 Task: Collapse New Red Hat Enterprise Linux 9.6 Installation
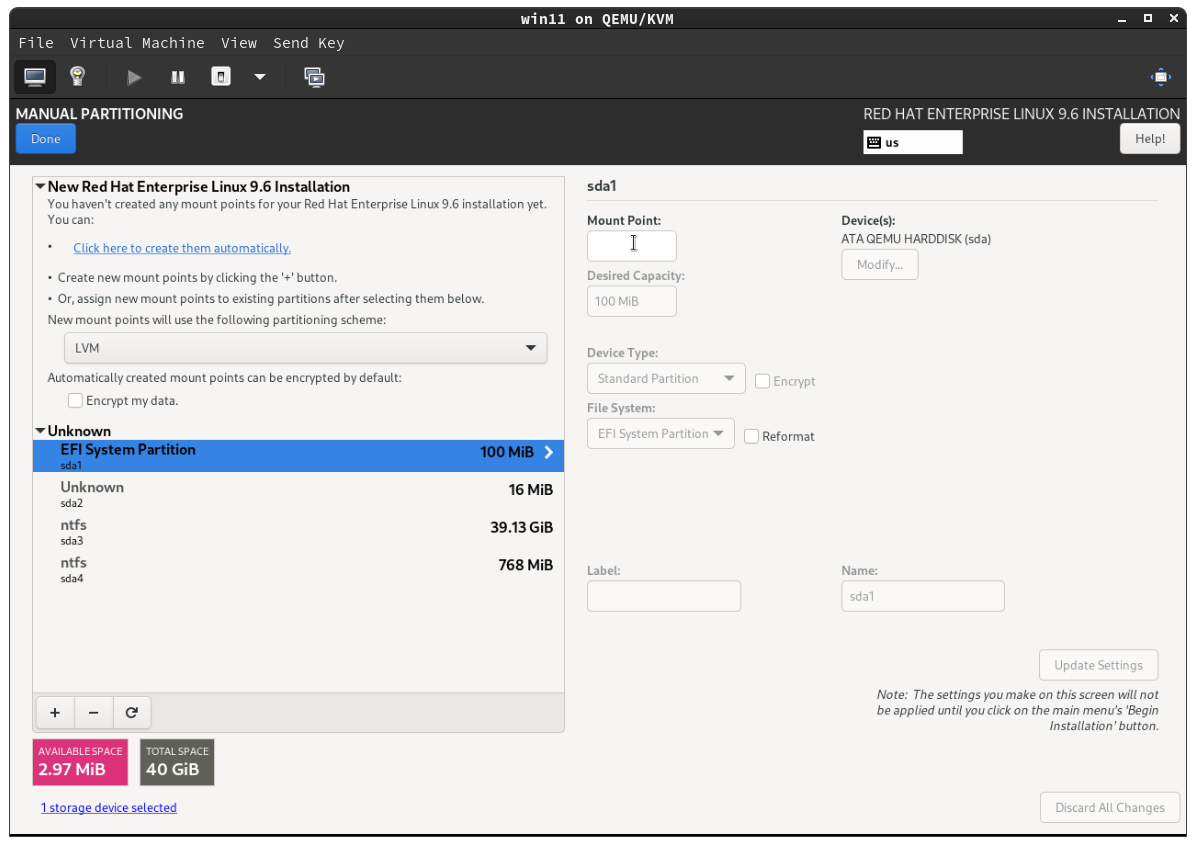tap(40, 186)
